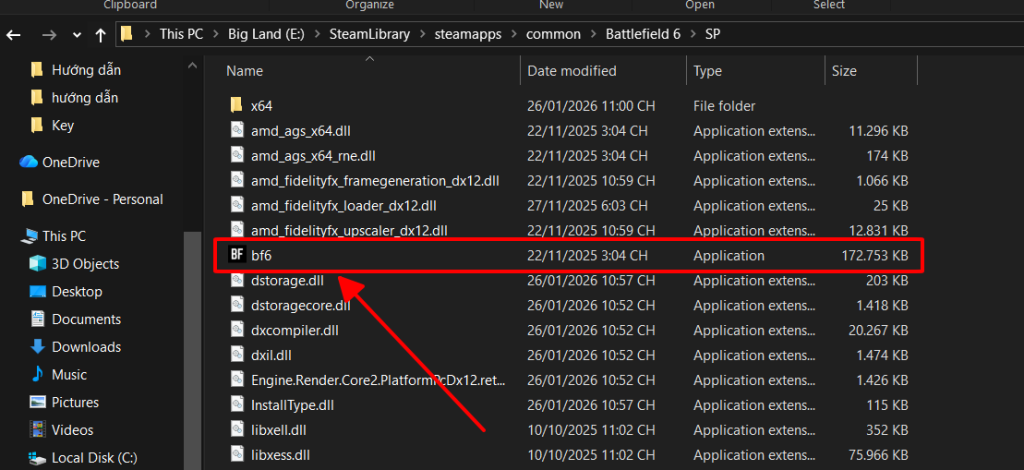Navigate to SteamLibrary breadcrumb
The image size is (1024, 470).
click(370, 34)
